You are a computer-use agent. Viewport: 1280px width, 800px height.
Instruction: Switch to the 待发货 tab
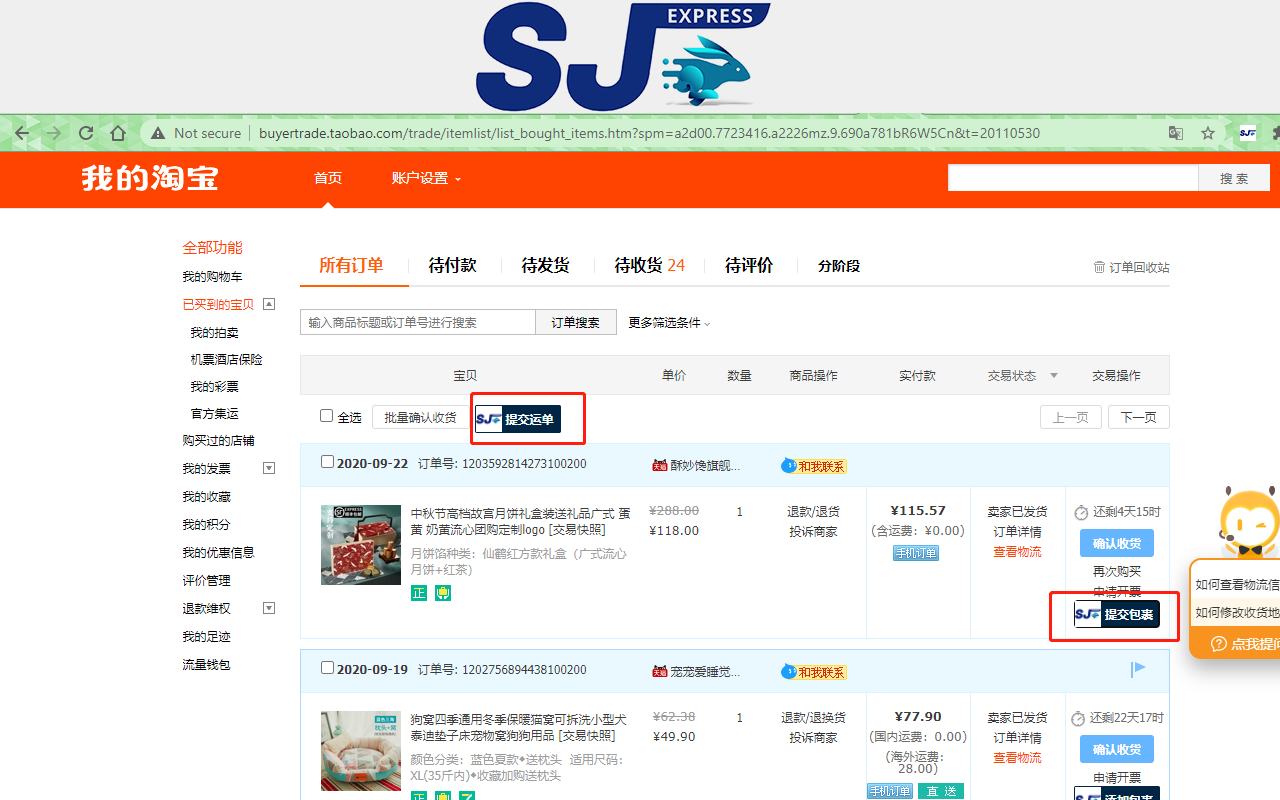[545, 265]
